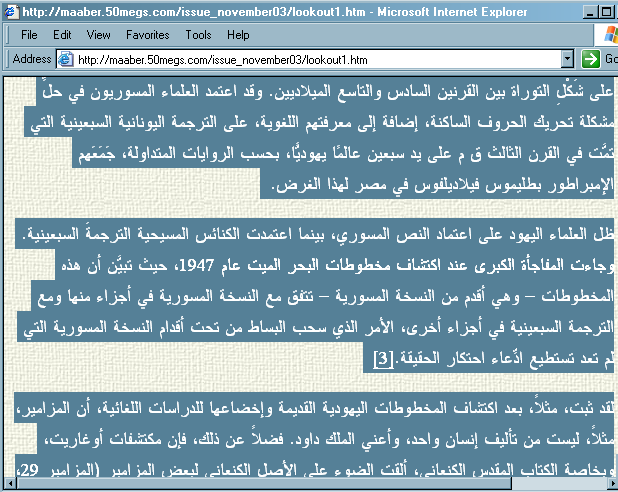Click the page icon in the address bar
Viewport: 618px width, 492px height.
point(67,59)
